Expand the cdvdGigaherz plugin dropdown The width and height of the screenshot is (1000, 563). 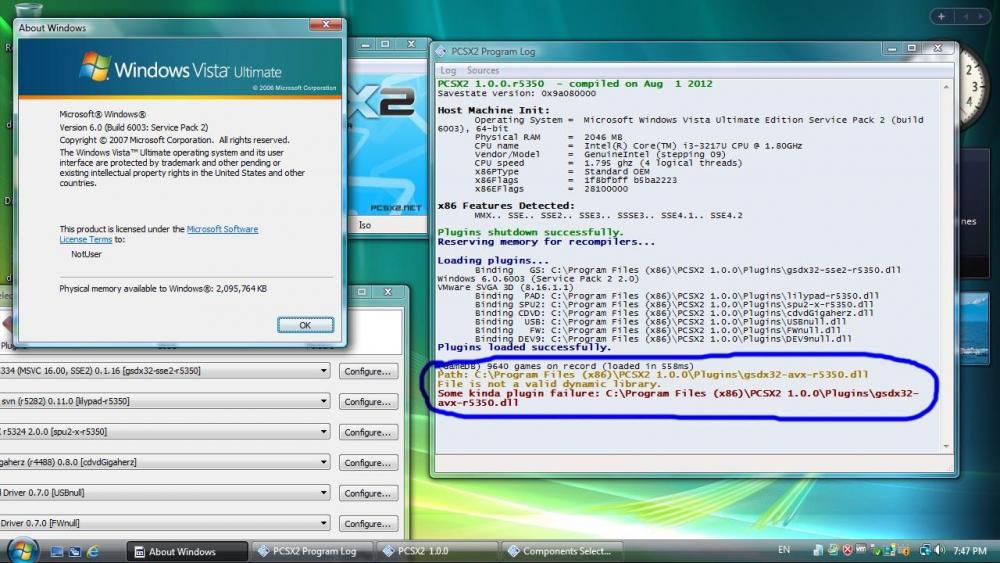[x=323, y=462]
